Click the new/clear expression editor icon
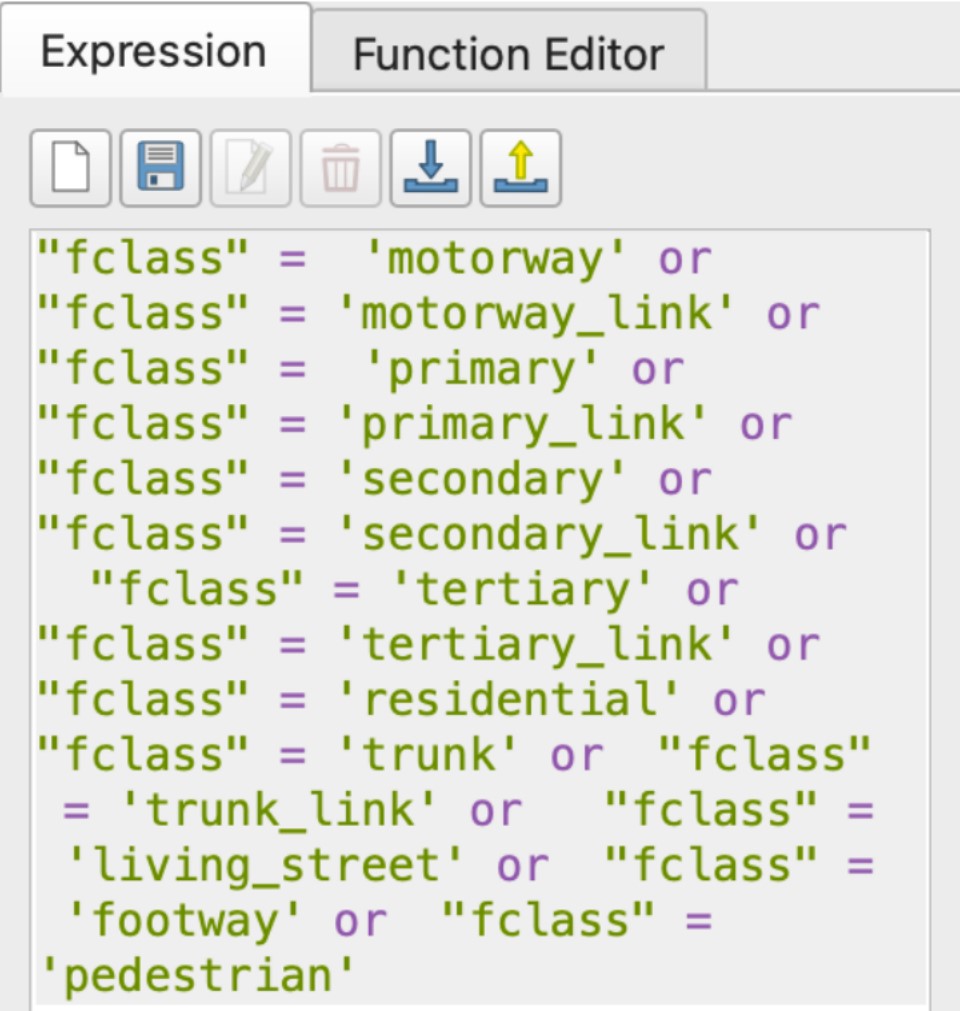The height and width of the screenshot is (1011, 960). coord(70,168)
